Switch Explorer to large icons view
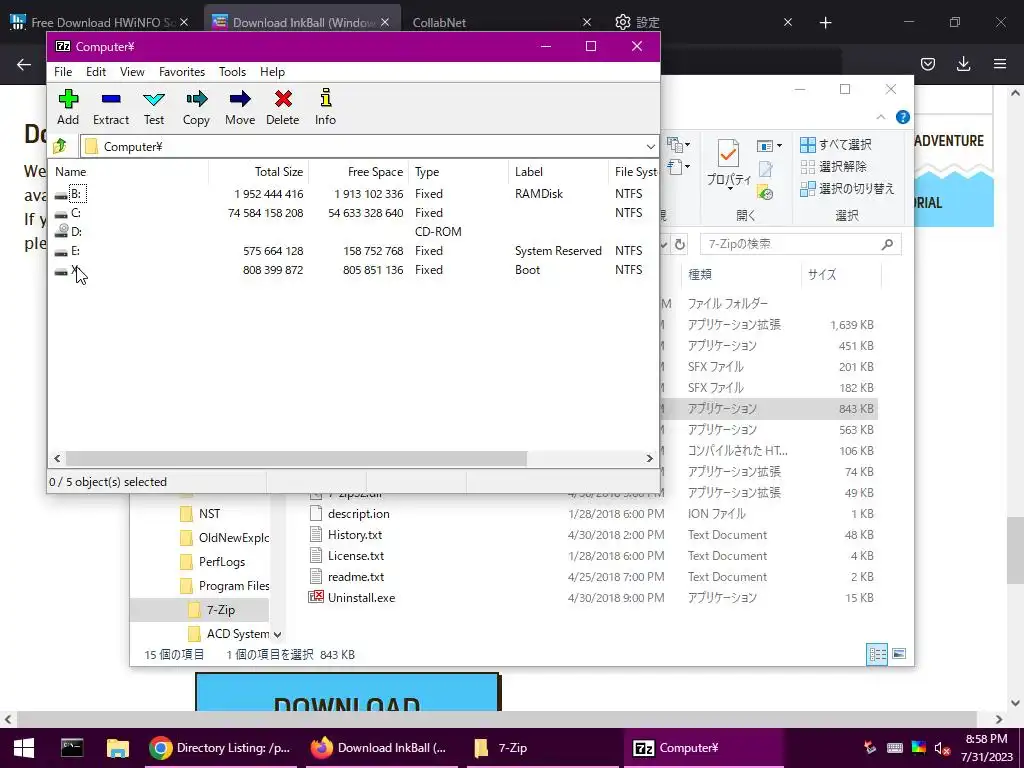Image resolution: width=1024 pixels, height=768 pixels. (x=899, y=654)
